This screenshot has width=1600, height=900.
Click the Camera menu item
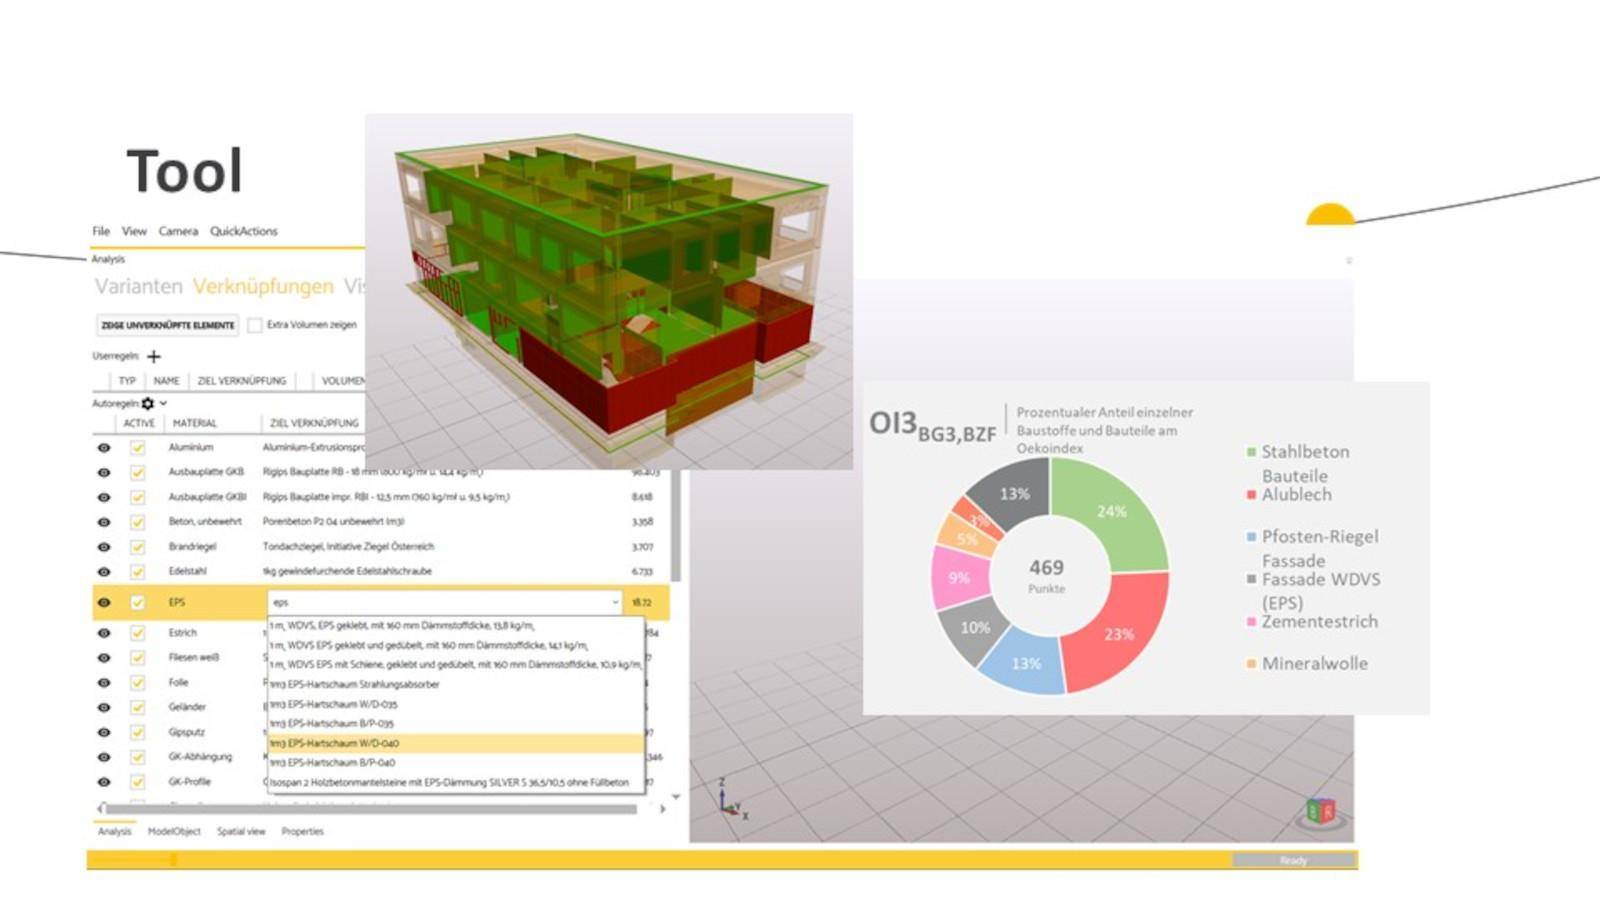pos(178,231)
